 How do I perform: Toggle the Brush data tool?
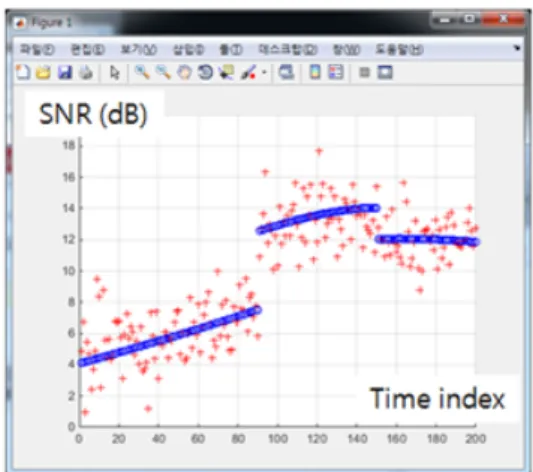point(248,72)
